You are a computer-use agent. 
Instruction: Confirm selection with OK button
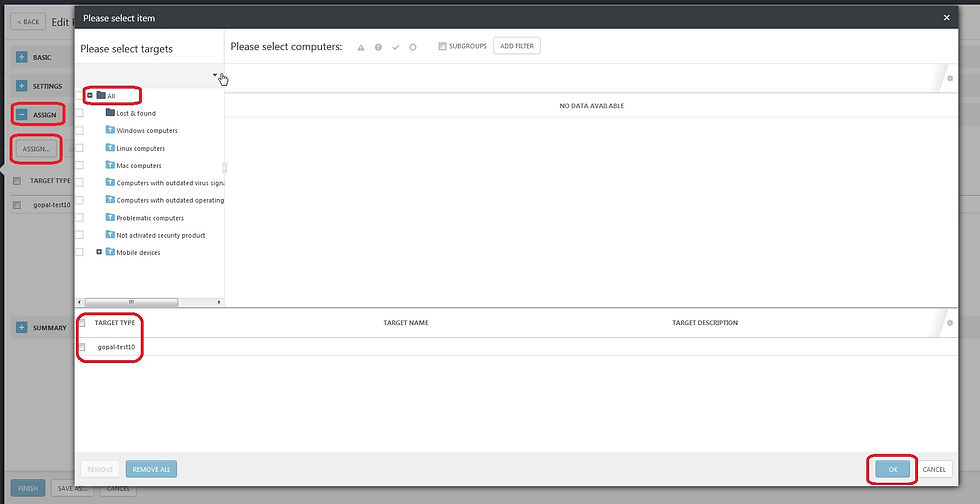pyautogui.click(x=892, y=470)
